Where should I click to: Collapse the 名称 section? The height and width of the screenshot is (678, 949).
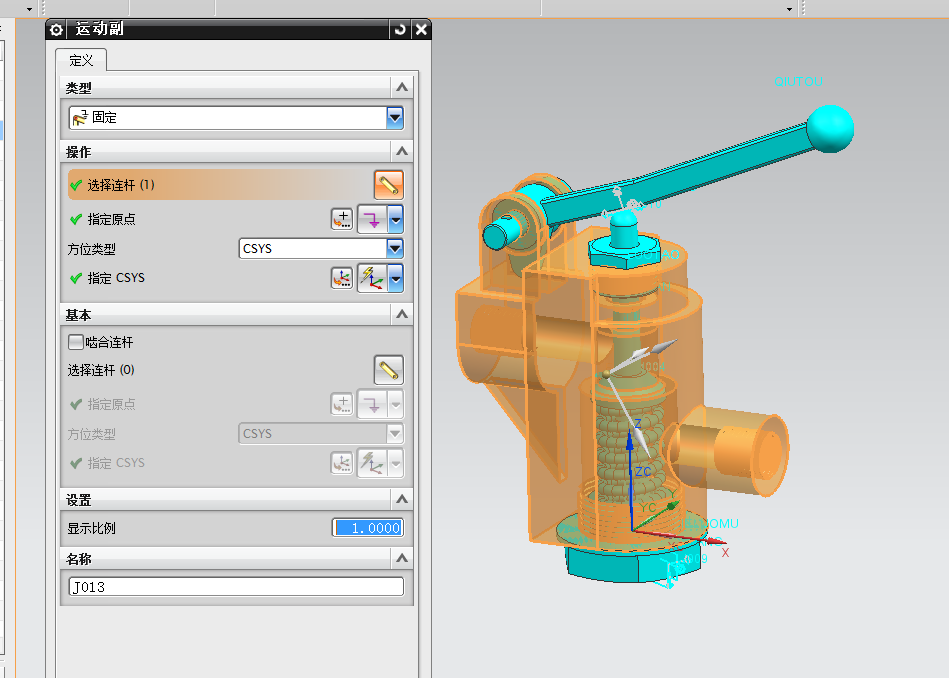[x=402, y=558]
